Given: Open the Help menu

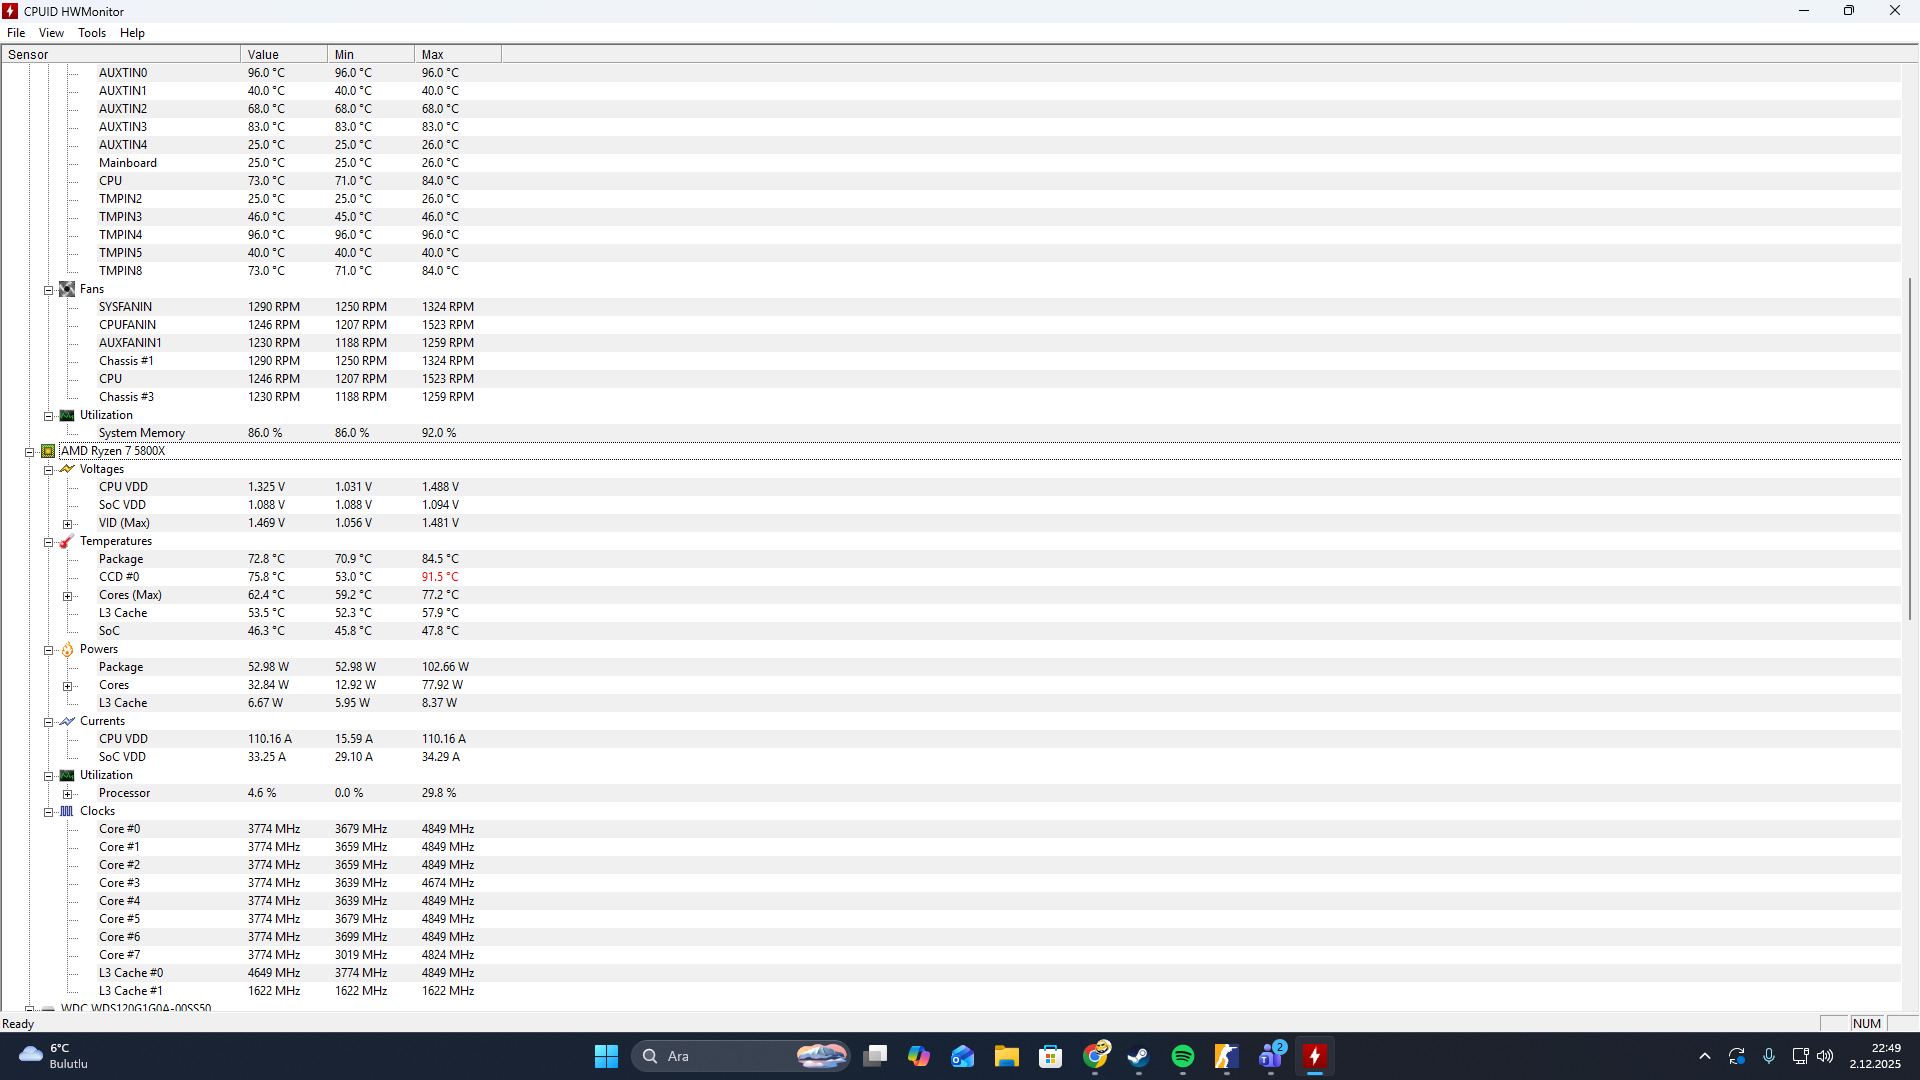Looking at the screenshot, I should (x=132, y=33).
